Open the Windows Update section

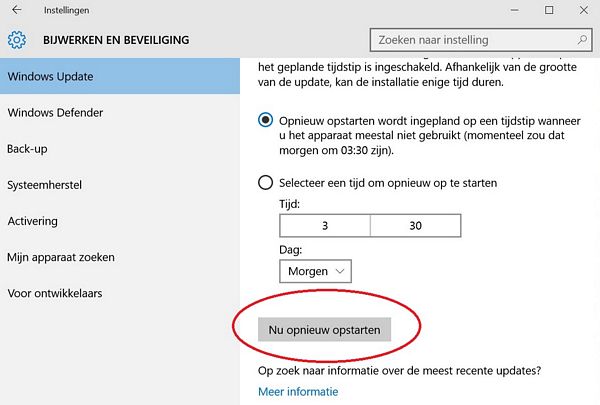coord(120,76)
